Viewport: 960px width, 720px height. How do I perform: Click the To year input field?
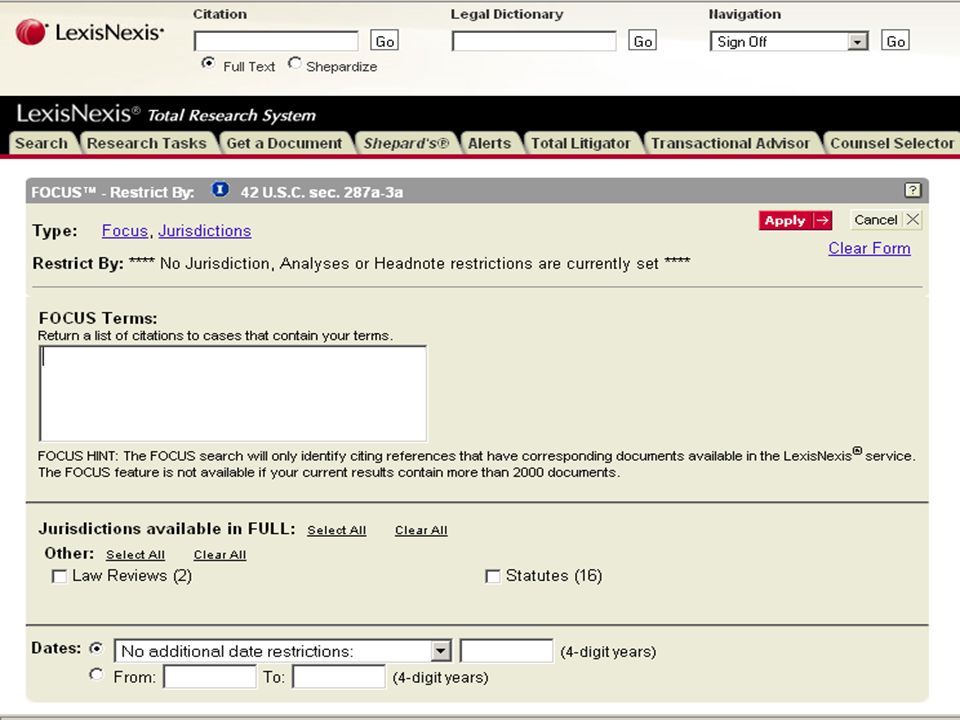pos(339,677)
